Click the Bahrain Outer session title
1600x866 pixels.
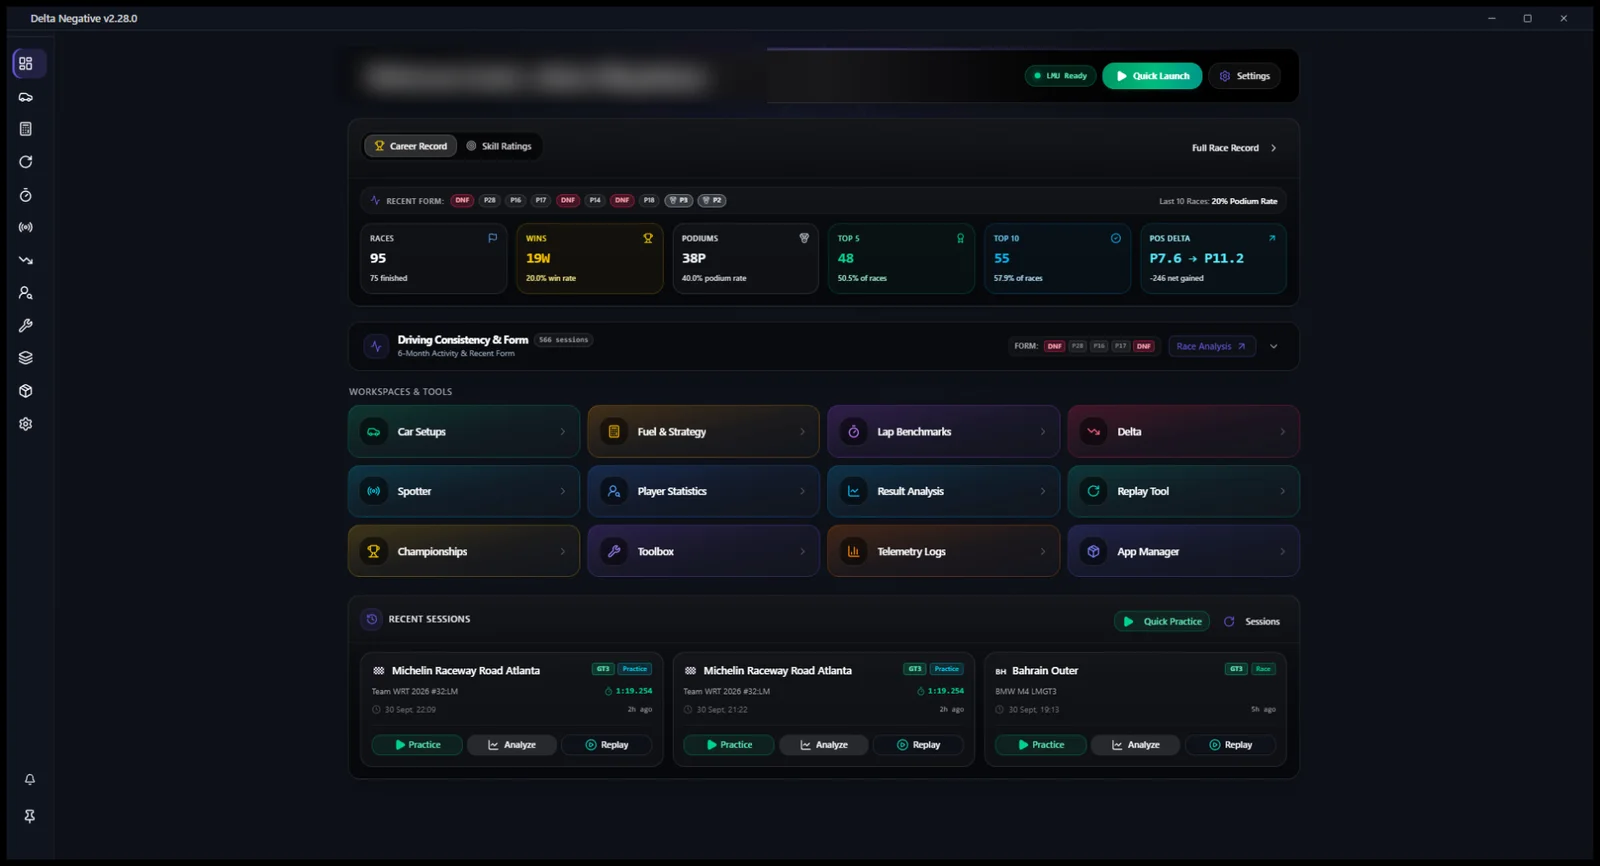tap(1045, 671)
